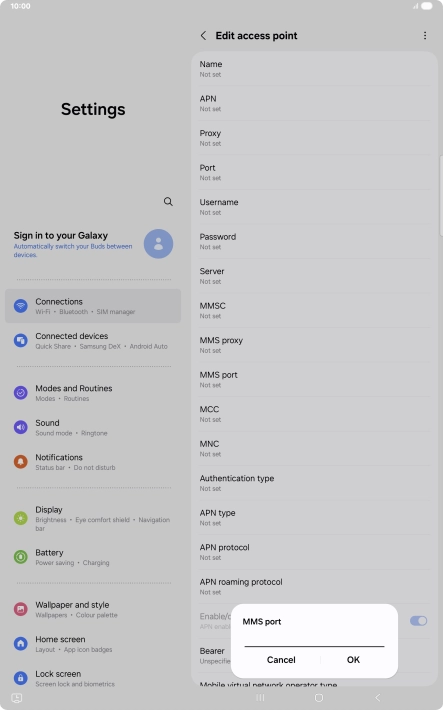Toggle the Enable APN switch
The width and height of the screenshot is (443, 710).
[x=418, y=621]
